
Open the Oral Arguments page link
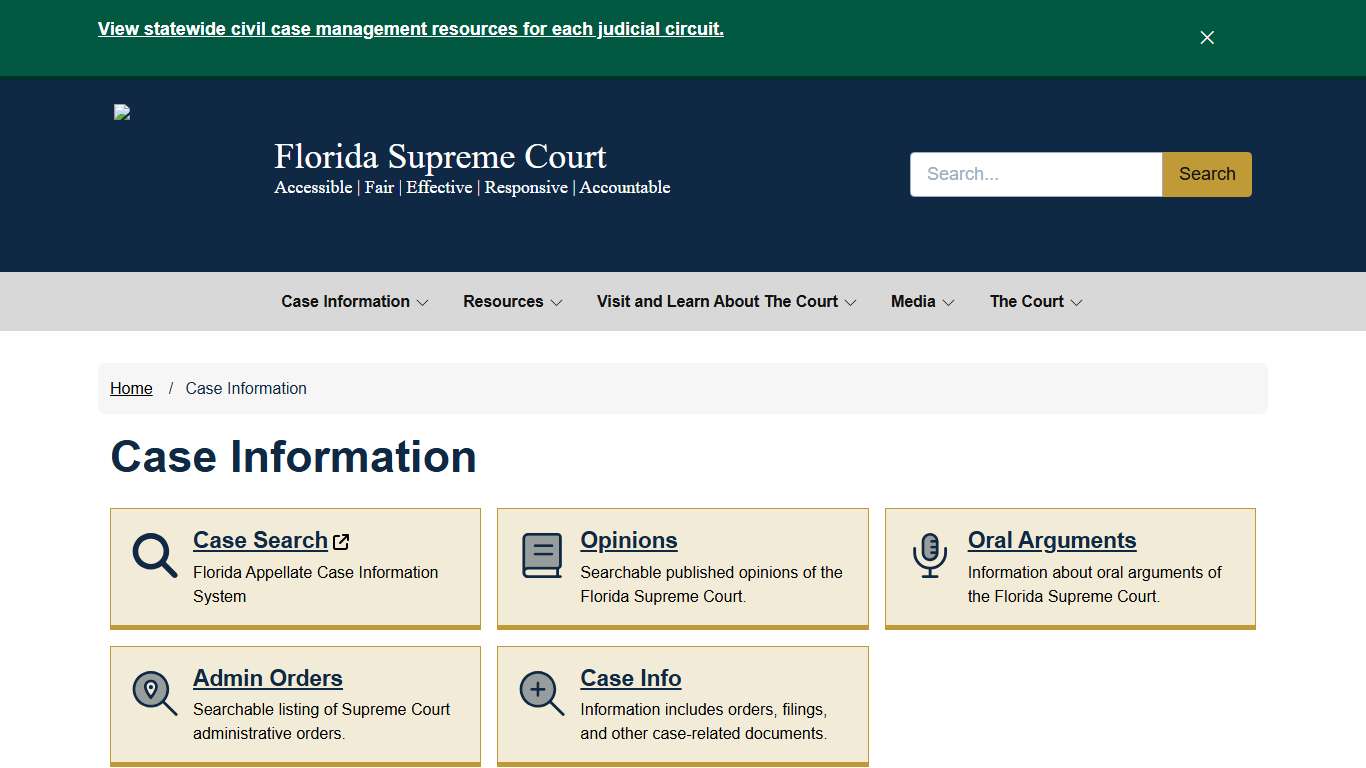(1051, 540)
